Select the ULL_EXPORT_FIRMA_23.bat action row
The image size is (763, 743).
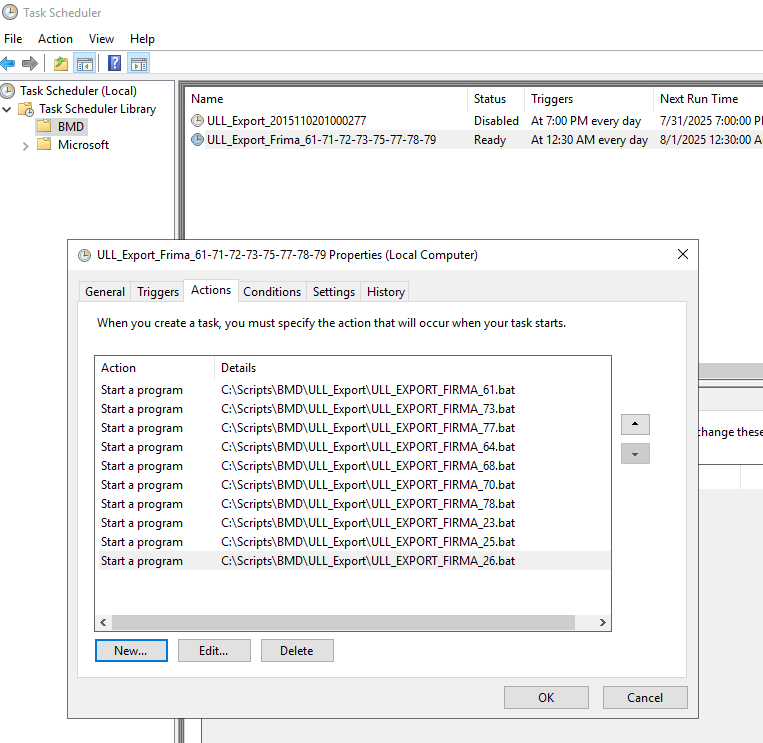coord(354,523)
